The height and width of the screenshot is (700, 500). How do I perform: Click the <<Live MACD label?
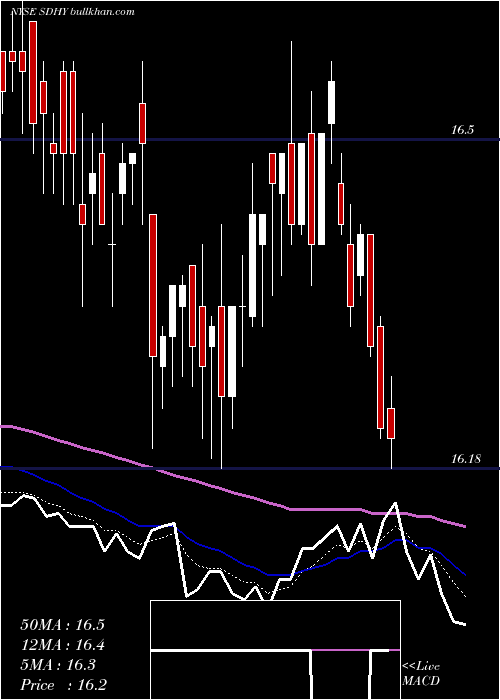[421, 674]
